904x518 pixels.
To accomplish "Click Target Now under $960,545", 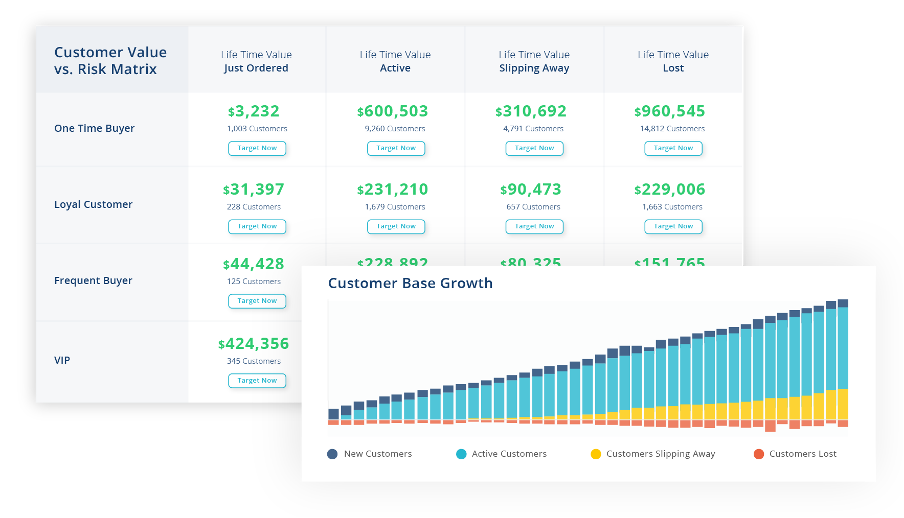I will coord(673,148).
